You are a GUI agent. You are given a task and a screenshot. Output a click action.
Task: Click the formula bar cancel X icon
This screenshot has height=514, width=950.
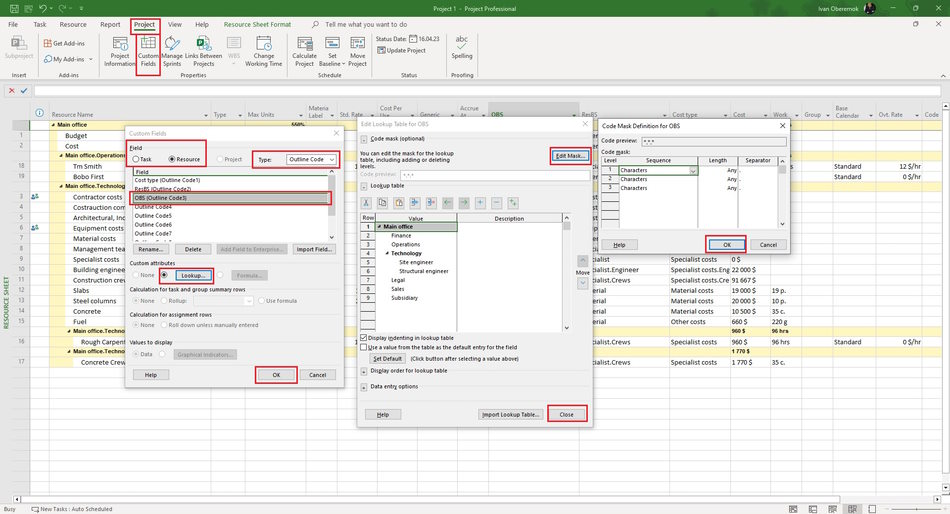(12, 90)
